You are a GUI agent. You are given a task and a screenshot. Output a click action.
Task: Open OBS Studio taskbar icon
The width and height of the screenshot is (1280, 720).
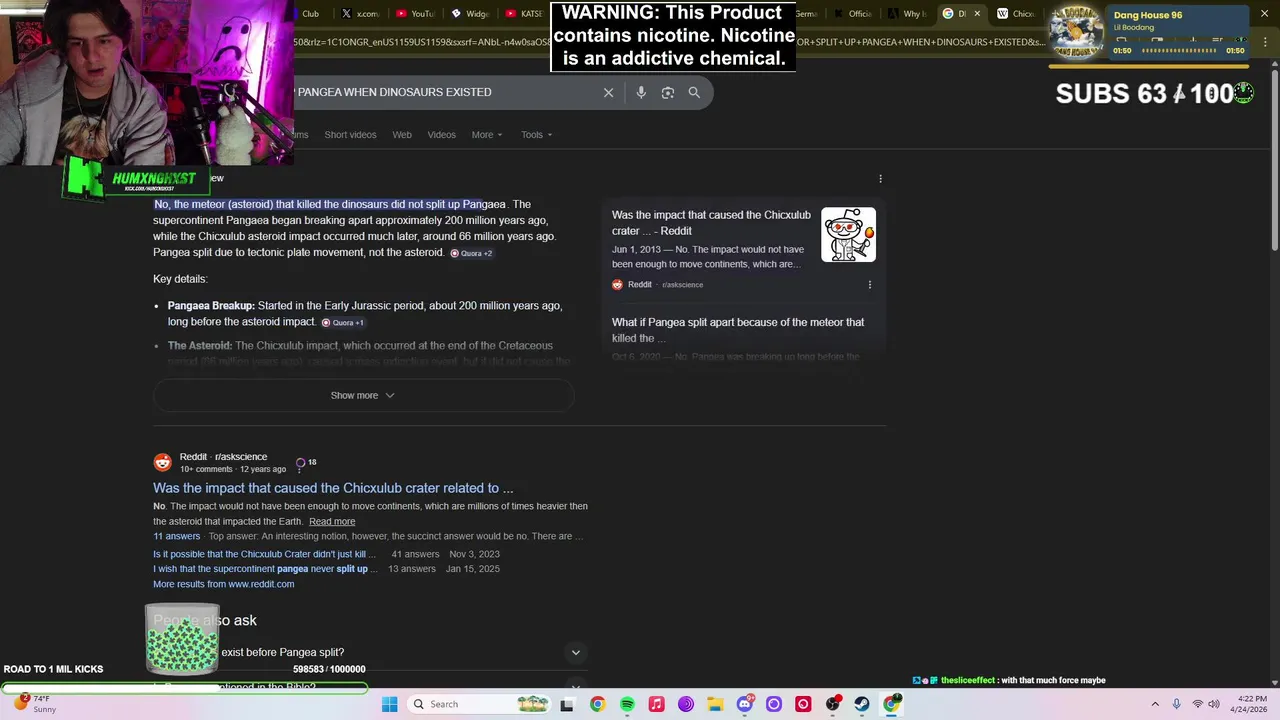pos(832,704)
